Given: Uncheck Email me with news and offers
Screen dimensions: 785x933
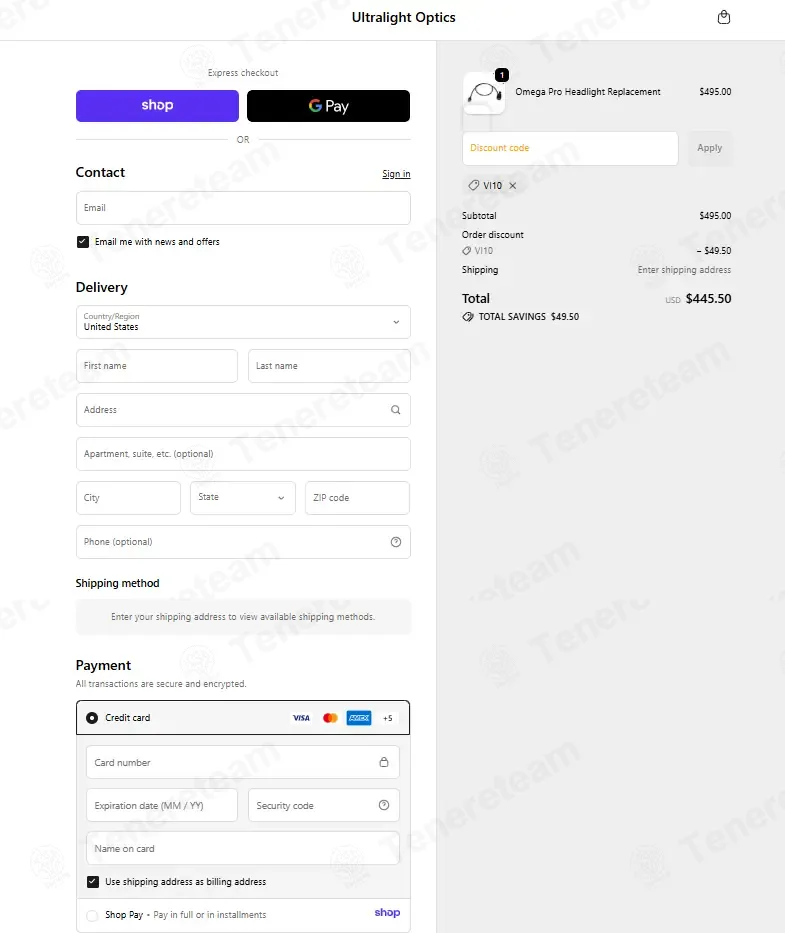Looking at the screenshot, I should (83, 242).
